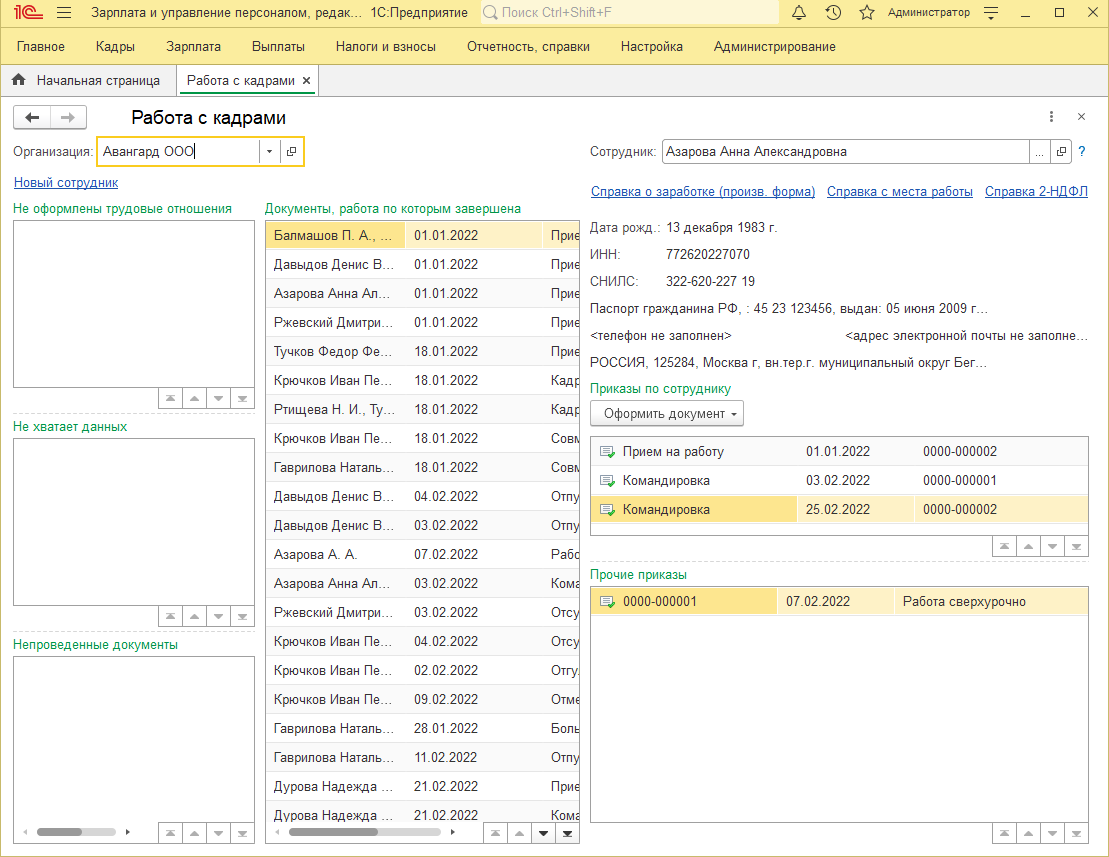Open the Отчетность, справки menu

click(x=528, y=47)
